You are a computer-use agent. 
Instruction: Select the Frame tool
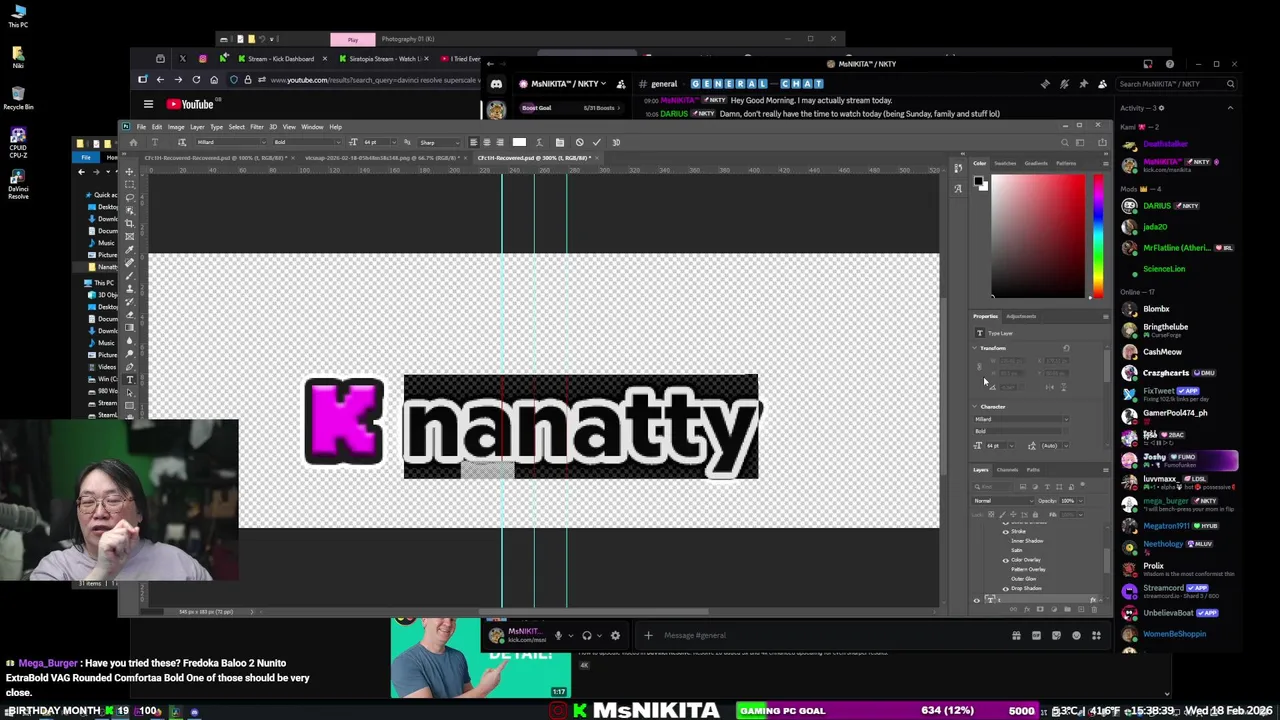[130, 237]
